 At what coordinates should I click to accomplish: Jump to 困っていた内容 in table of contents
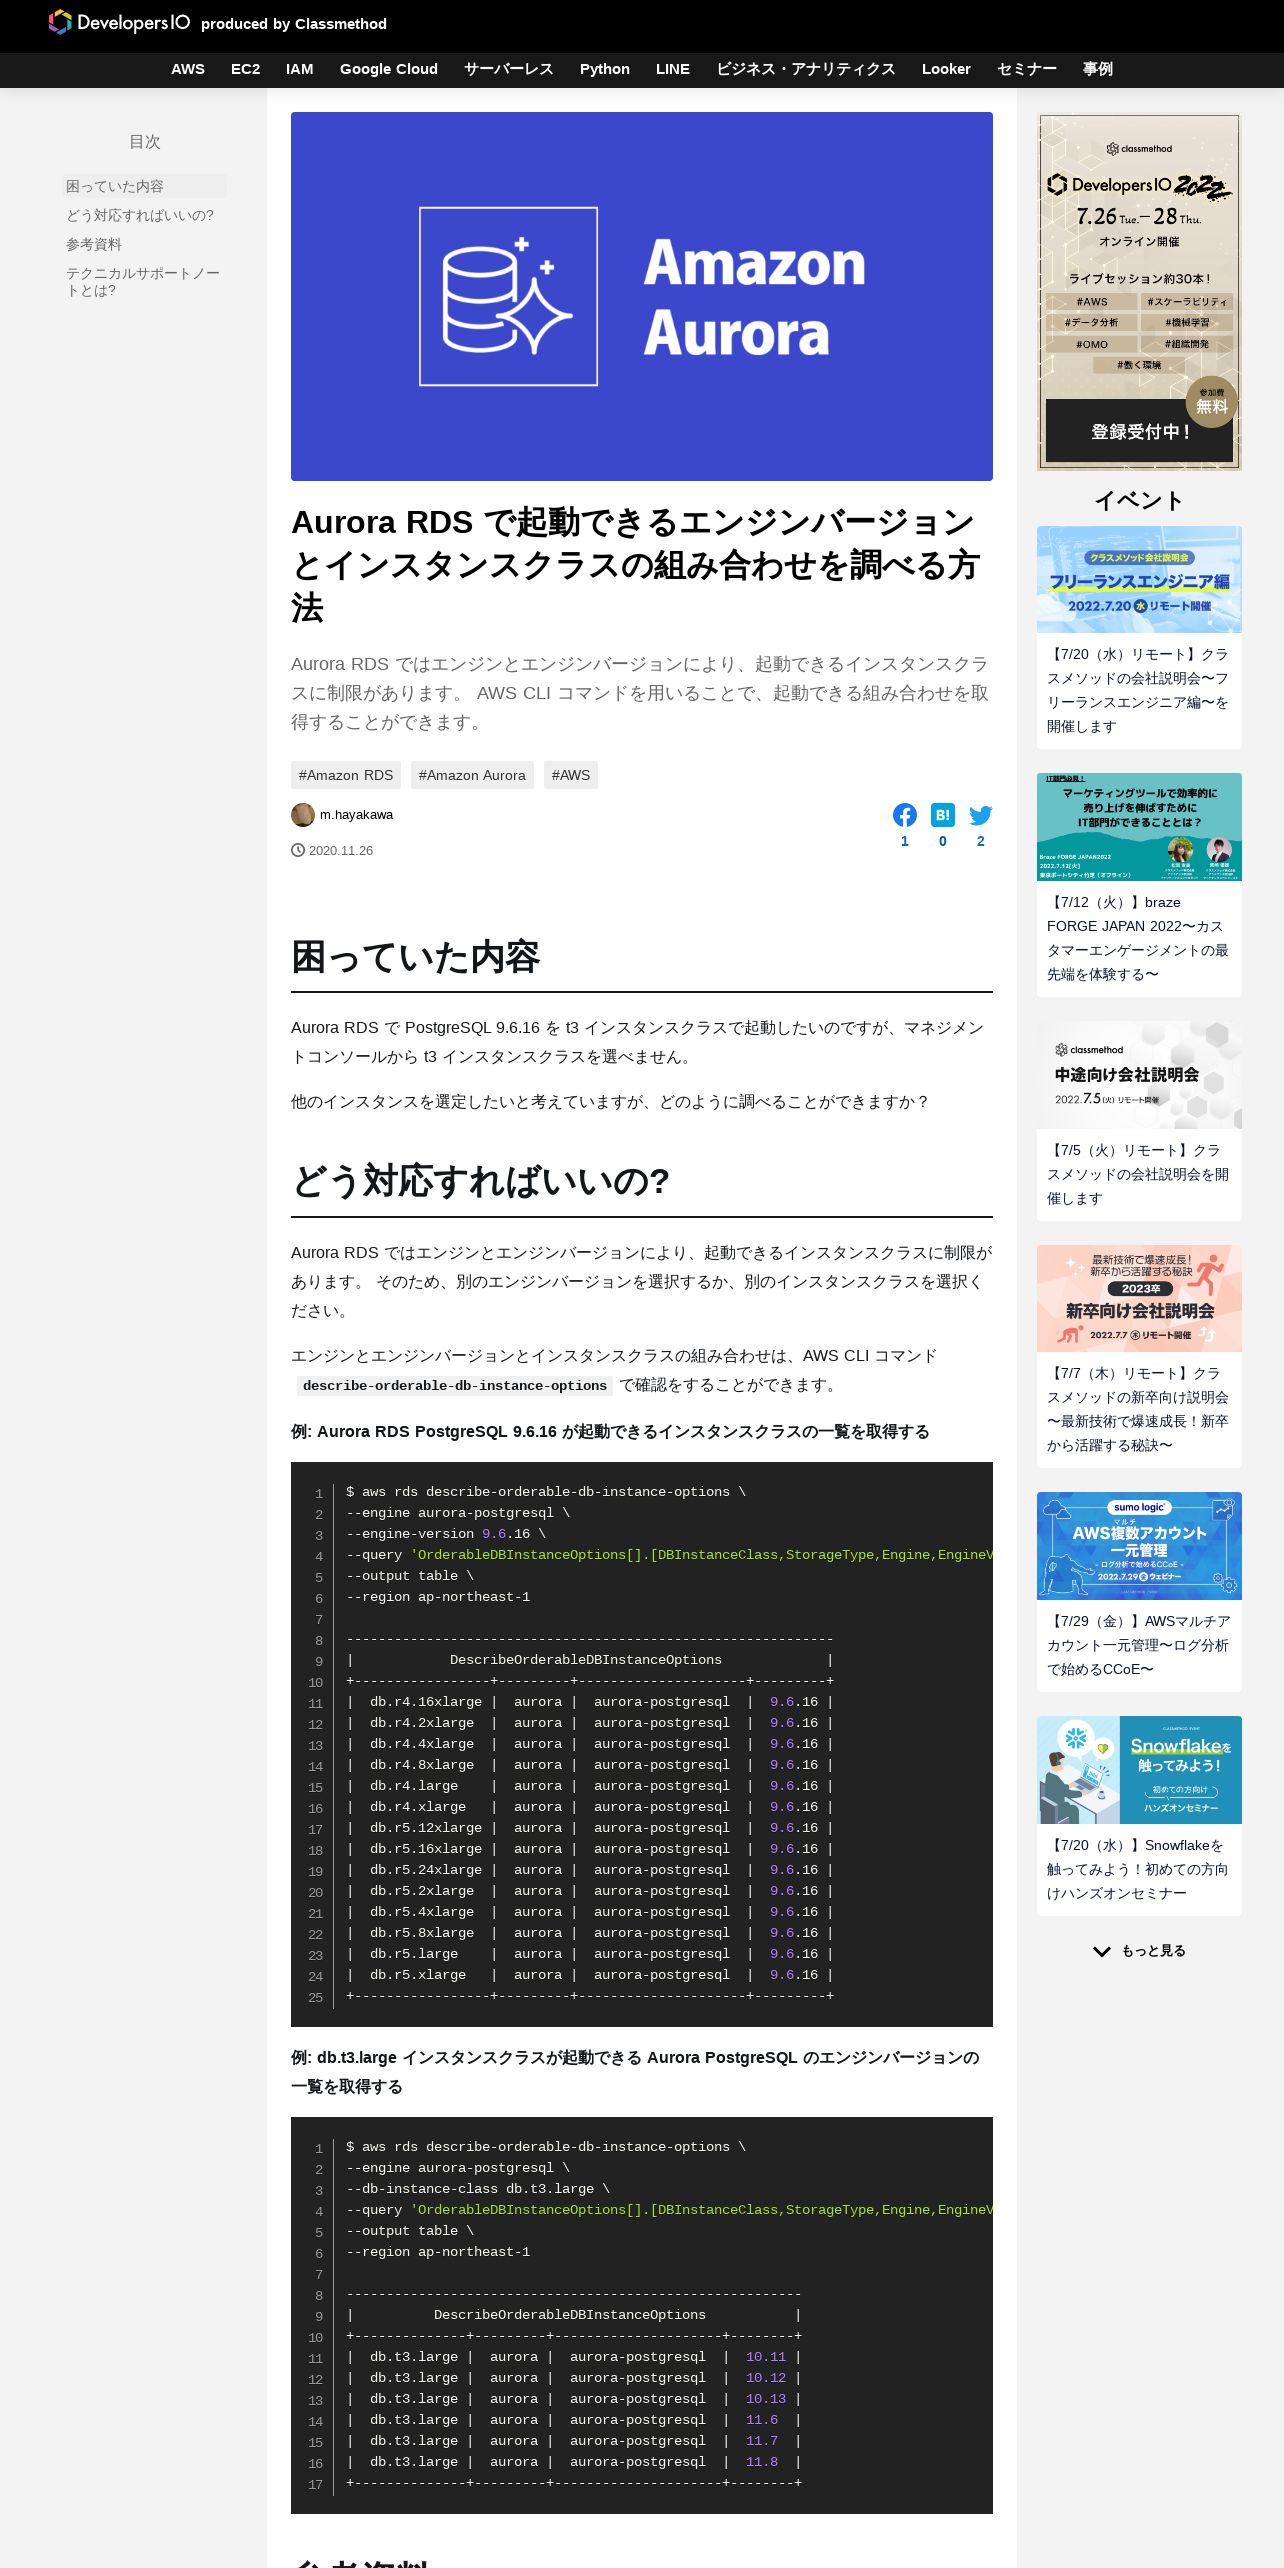[x=145, y=186]
